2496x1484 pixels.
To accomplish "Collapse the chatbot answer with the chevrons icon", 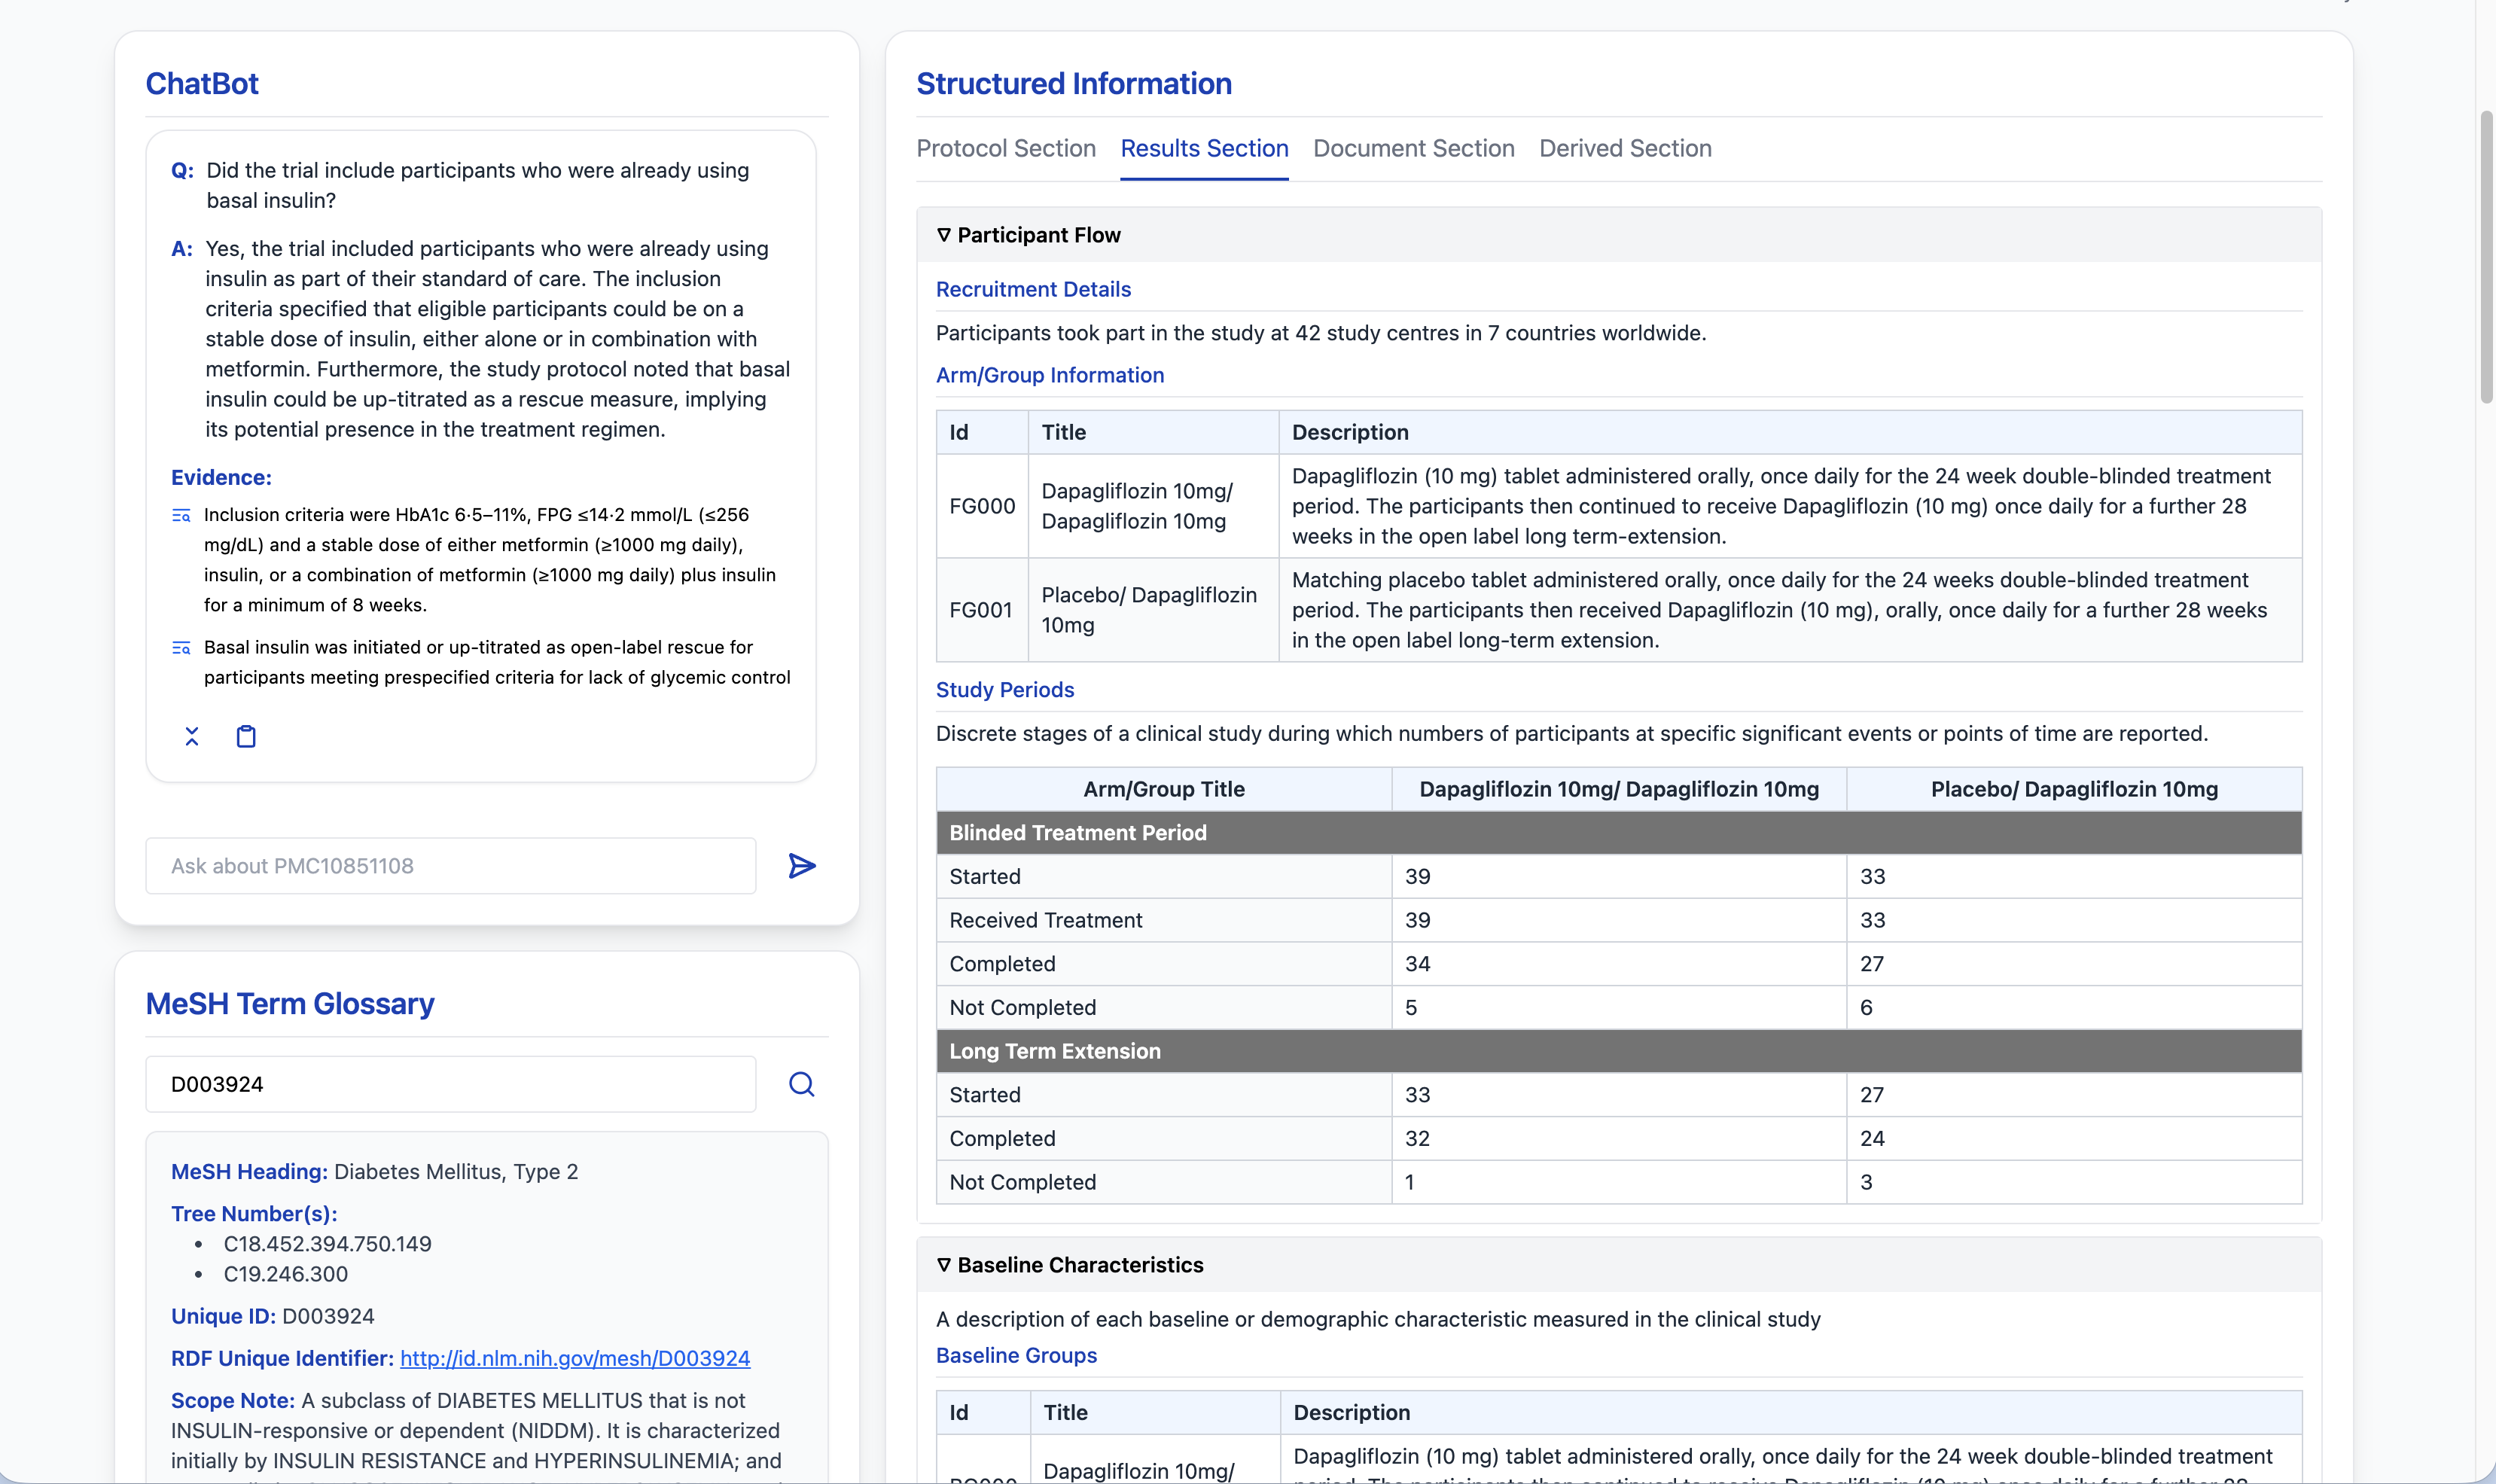I will click(x=192, y=737).
